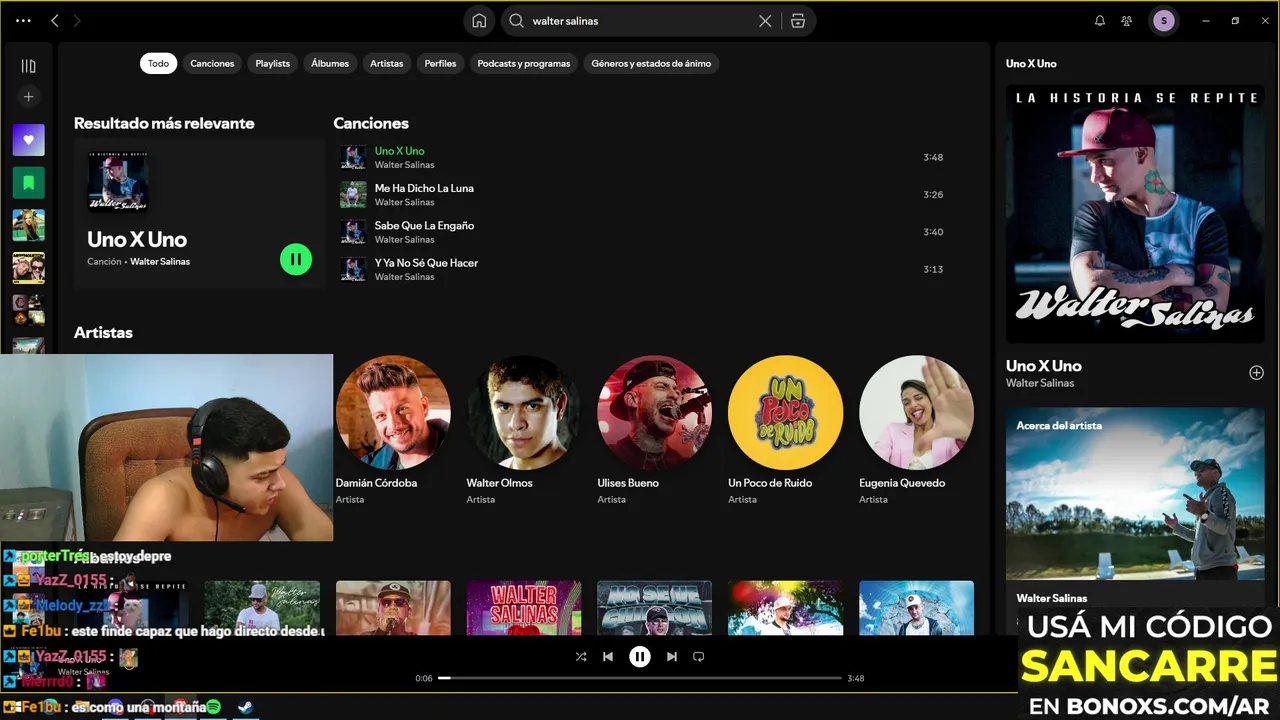Expand Your Library sidebar icon
Image resolution: width=1280 pixels, height=720 pixels.
pos(28,66)
